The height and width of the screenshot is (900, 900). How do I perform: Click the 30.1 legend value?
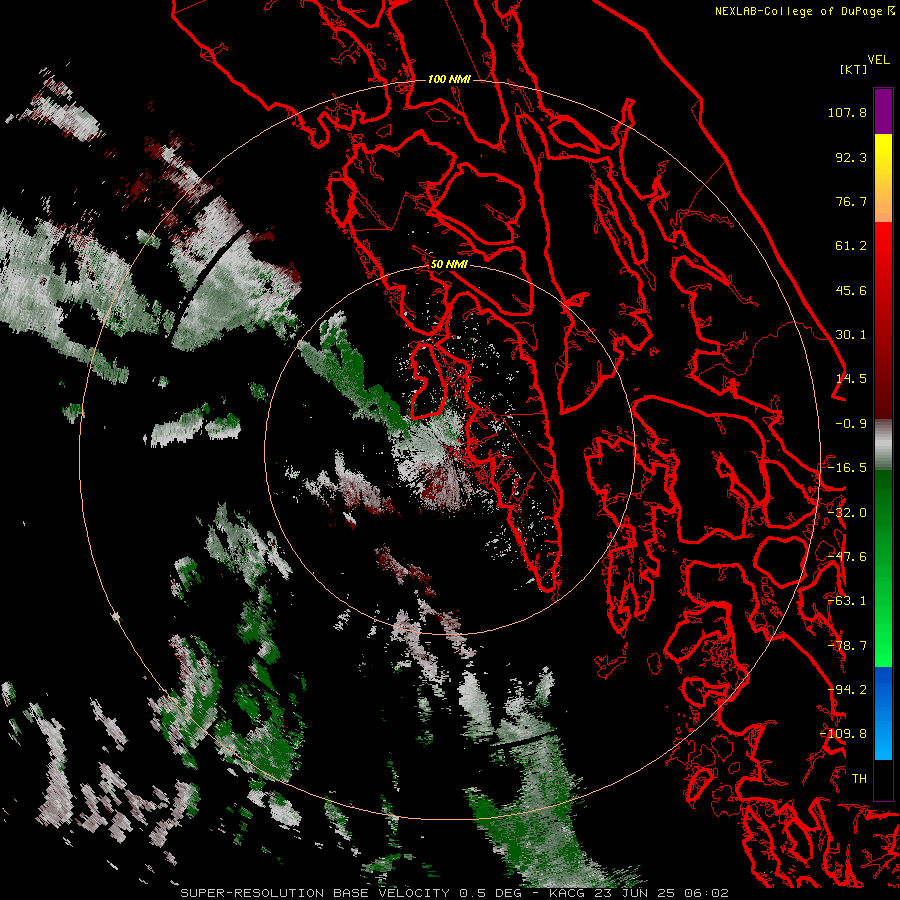(x=851, y=335)
